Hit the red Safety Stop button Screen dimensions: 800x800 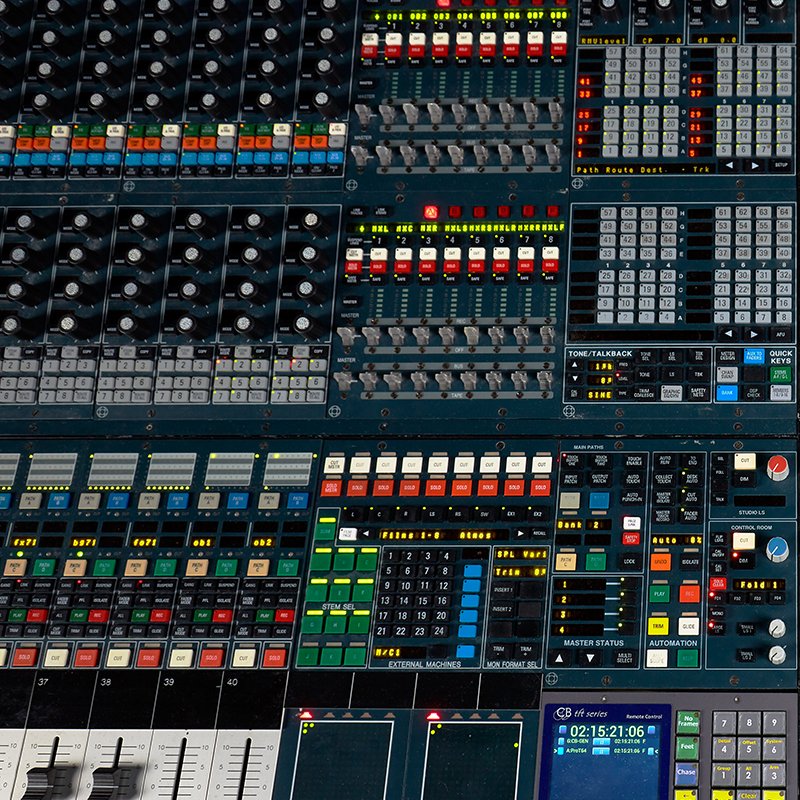pyautogui.click(x=631, y=538)
